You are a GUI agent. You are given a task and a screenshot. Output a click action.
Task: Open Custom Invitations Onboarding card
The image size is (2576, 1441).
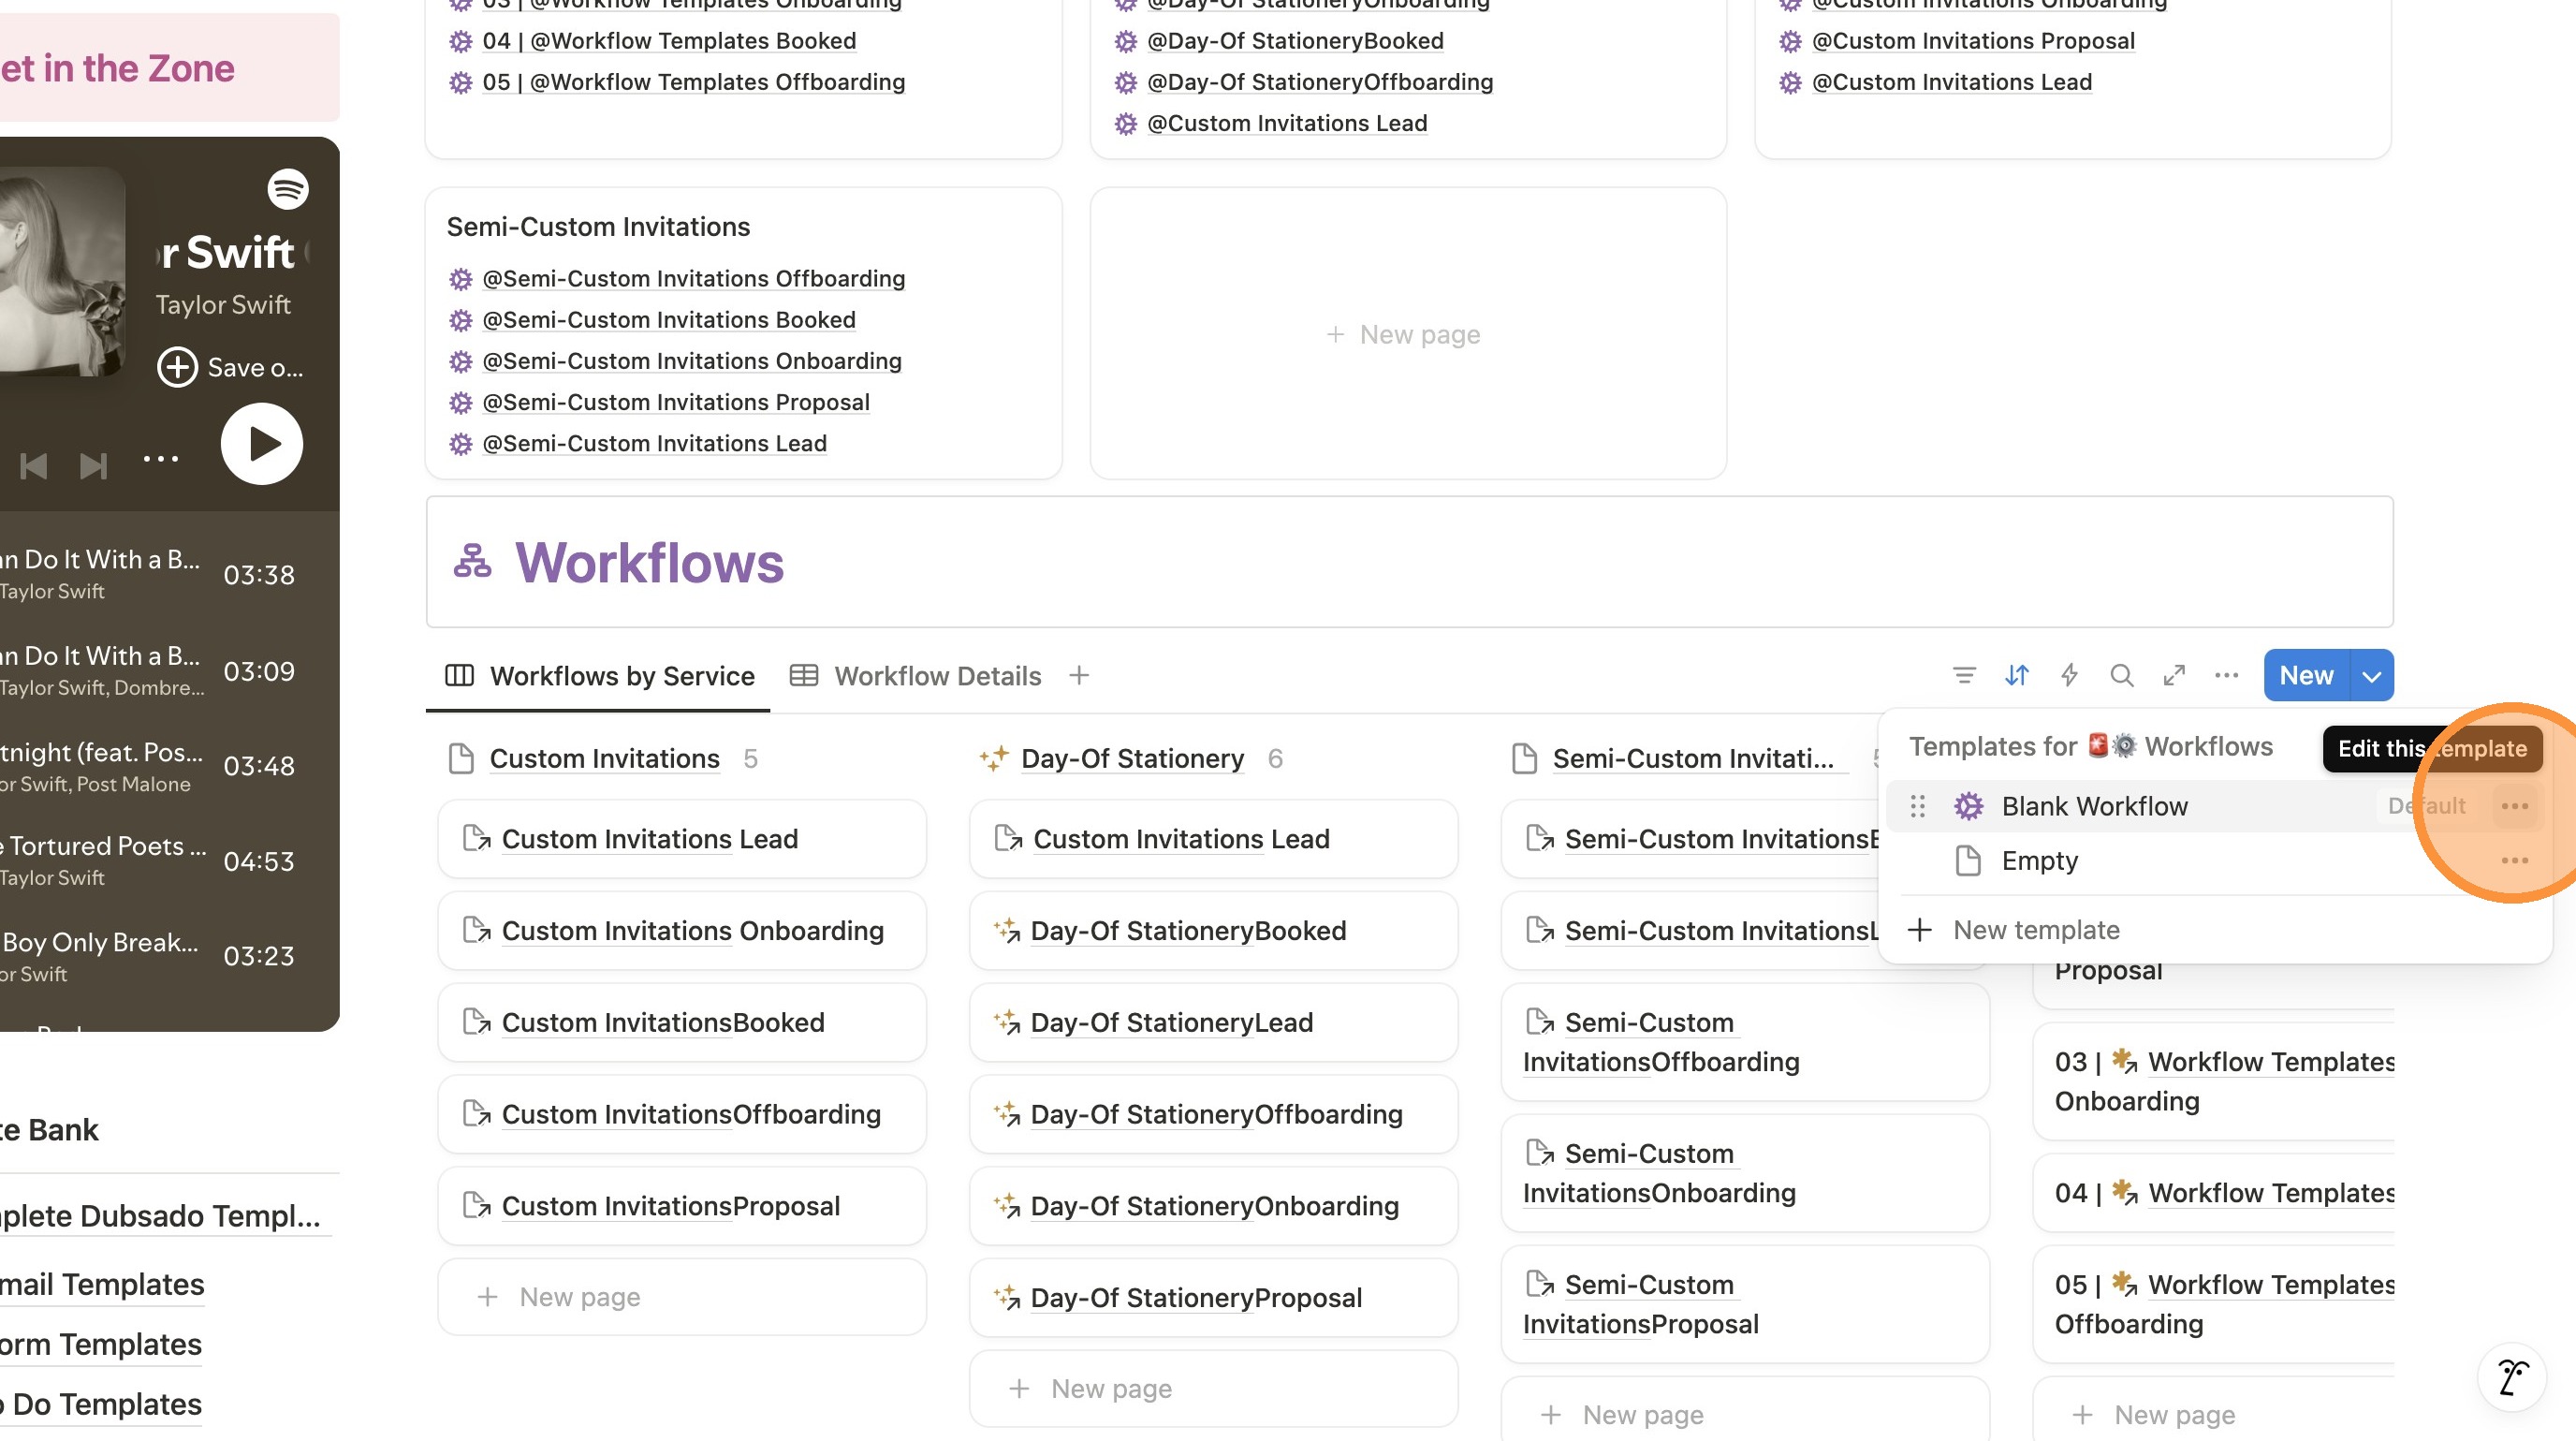(x=682, y=931)
